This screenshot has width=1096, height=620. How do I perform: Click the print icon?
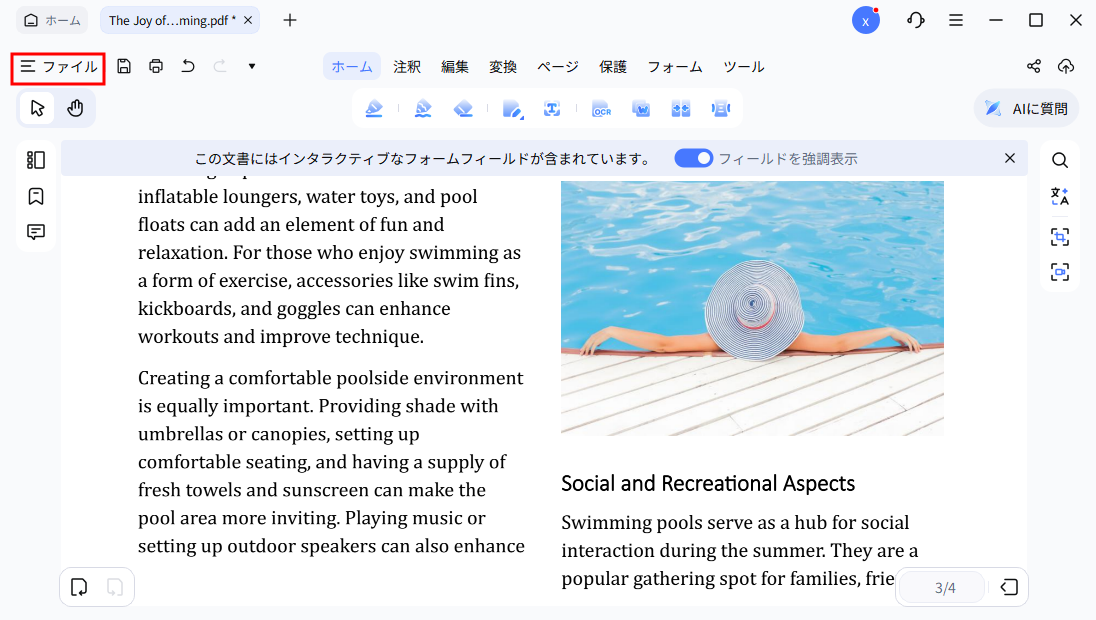click(x=156, y=66)
